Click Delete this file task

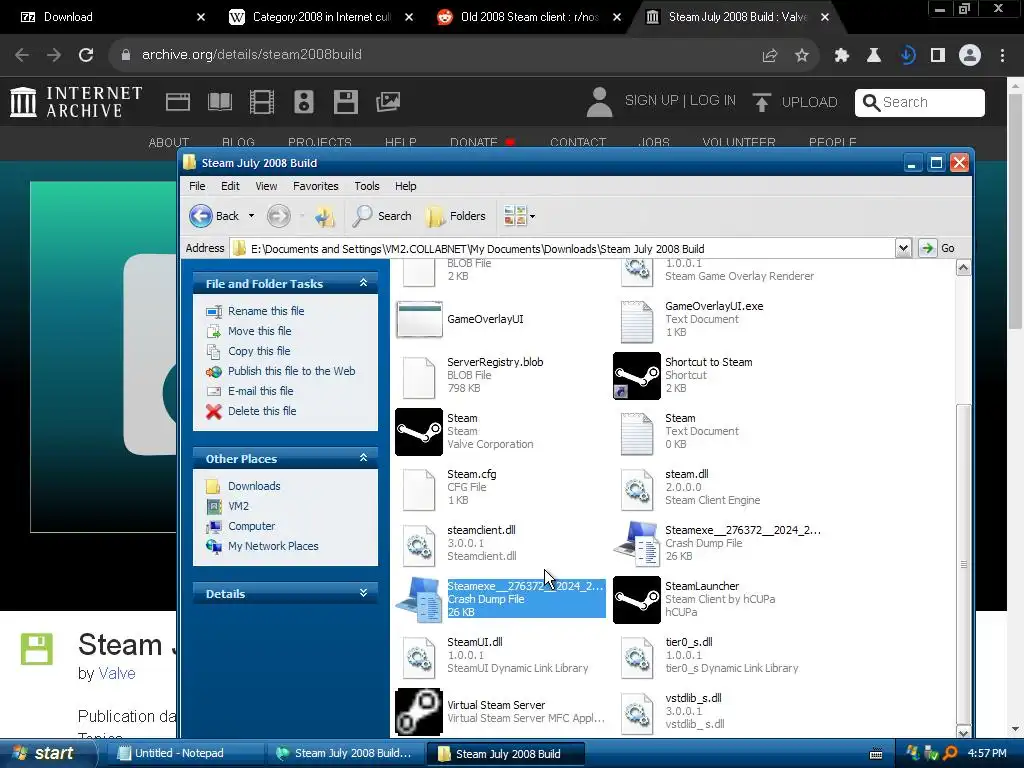pyautogui.click(x=262, y=411)
